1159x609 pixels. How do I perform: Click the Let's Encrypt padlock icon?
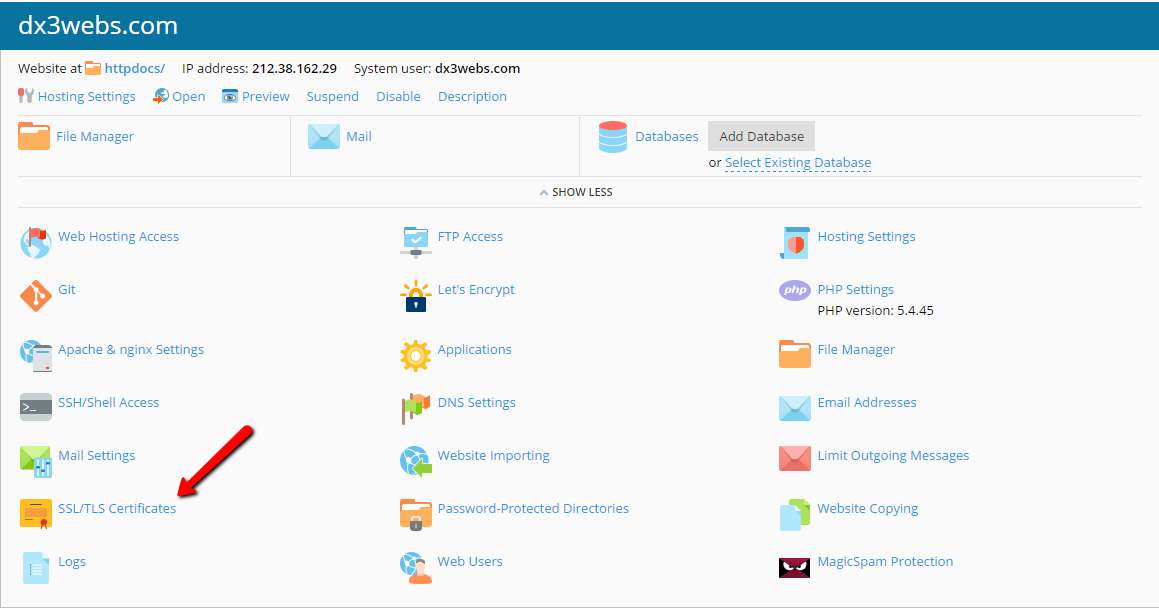pyautogui.click(x=415, y=296)
